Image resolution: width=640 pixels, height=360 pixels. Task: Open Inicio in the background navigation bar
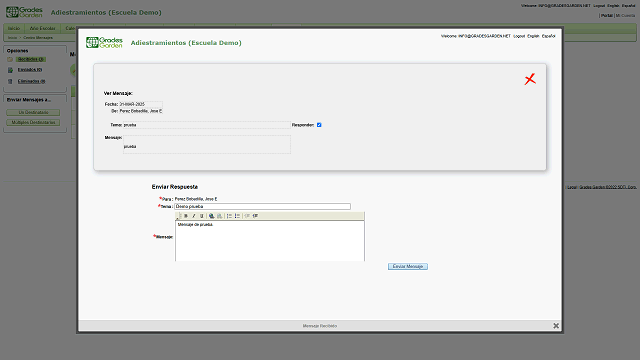pyautogui.click(x=14, y=28)
